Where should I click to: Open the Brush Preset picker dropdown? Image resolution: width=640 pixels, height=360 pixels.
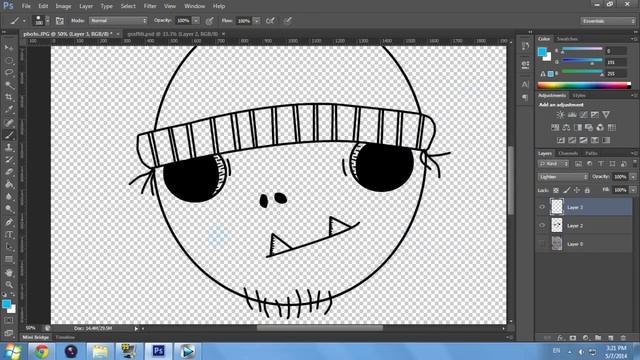[x=47, y=20]
